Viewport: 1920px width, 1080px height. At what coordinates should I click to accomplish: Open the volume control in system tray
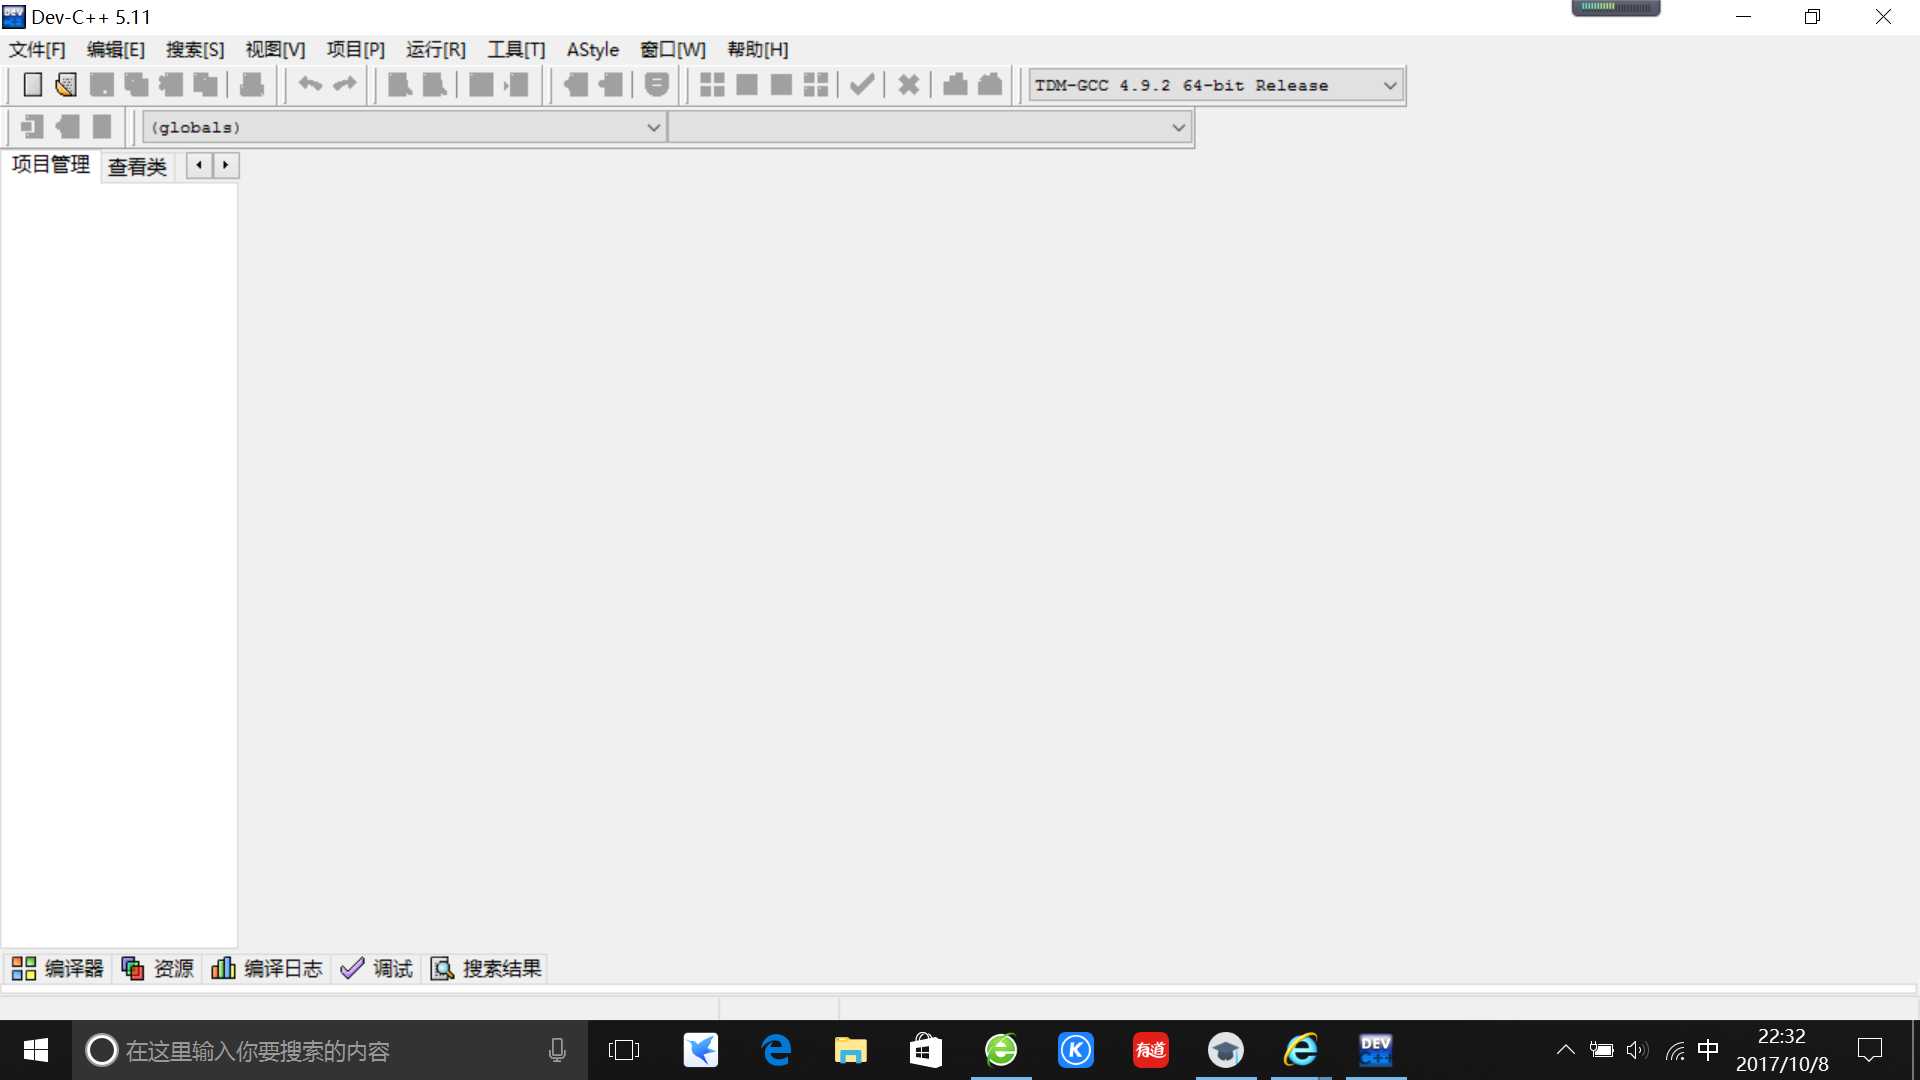1636,1050
